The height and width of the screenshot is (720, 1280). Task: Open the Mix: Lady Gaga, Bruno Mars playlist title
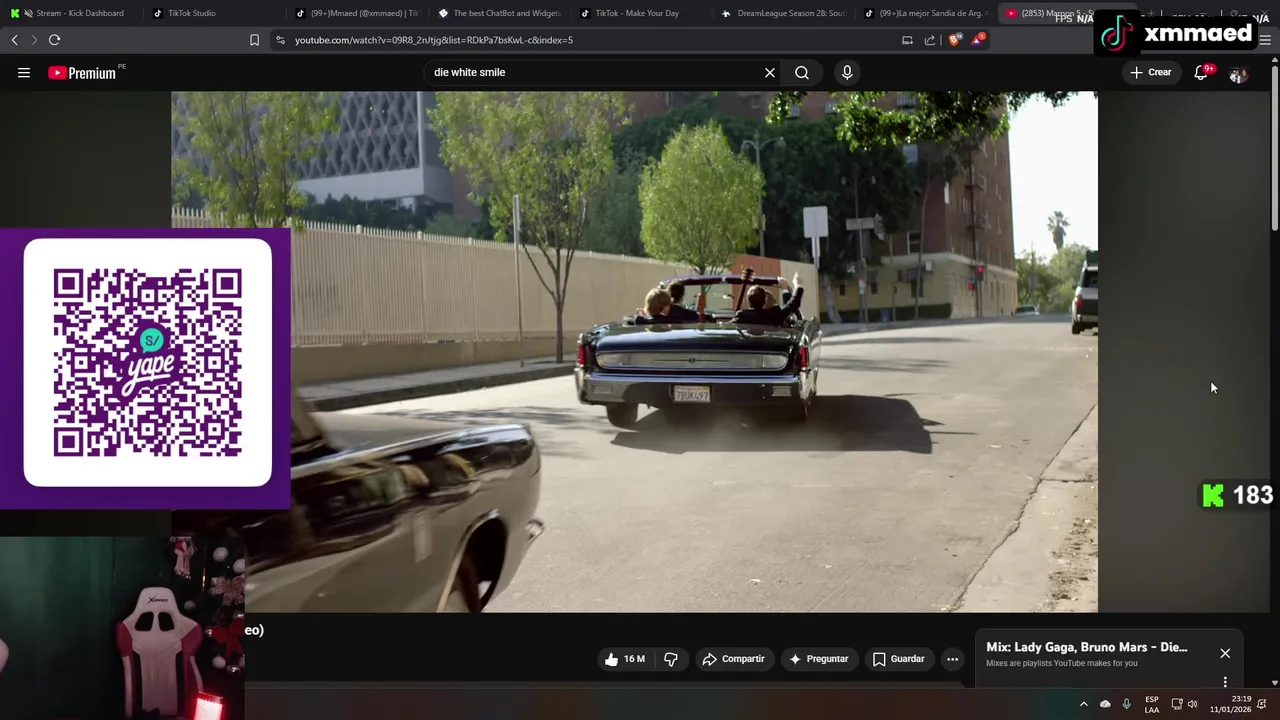point(1087,647)
